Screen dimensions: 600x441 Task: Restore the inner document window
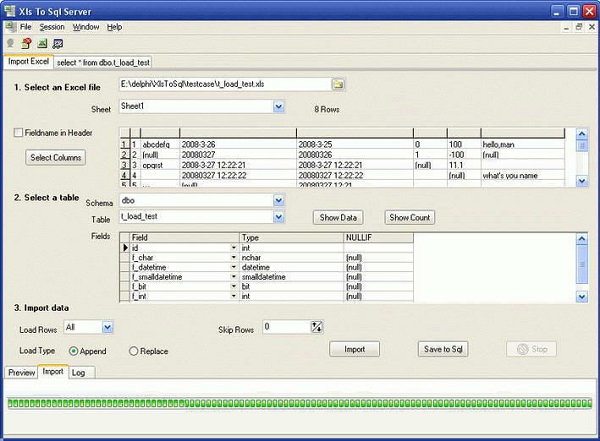point(579,27)
